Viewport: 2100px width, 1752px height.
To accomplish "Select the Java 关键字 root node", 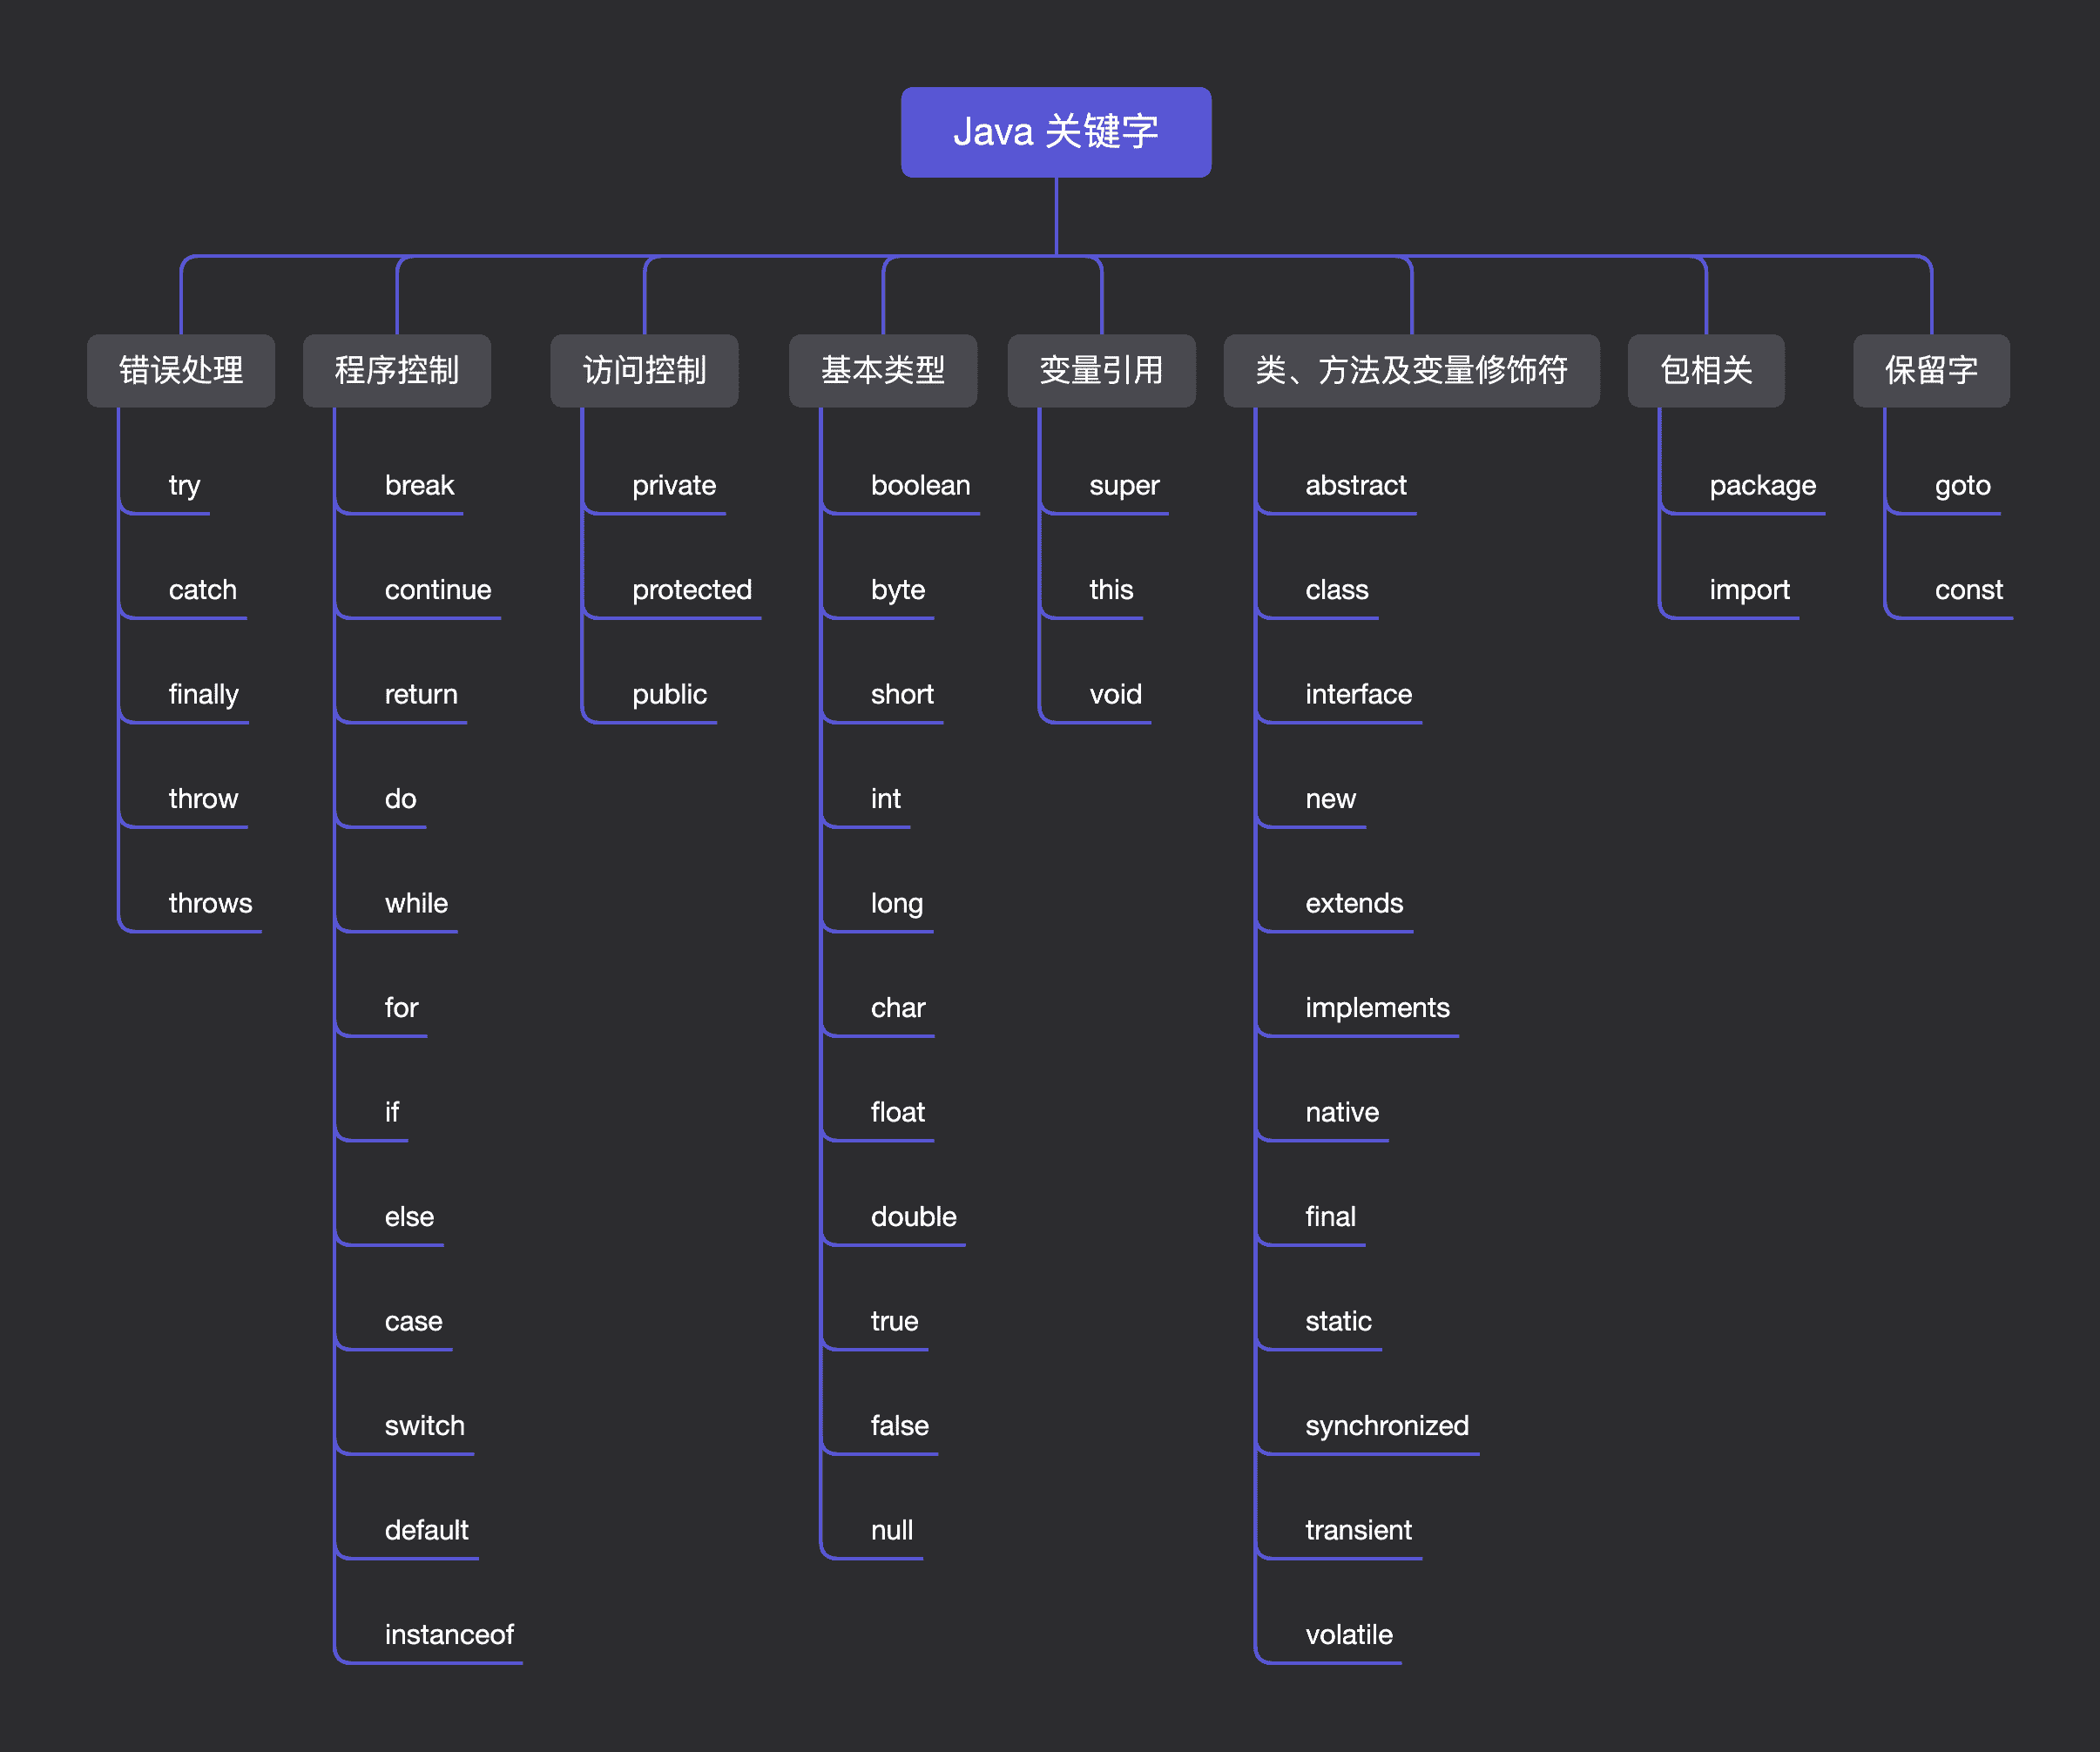I will coord(1055,132).
